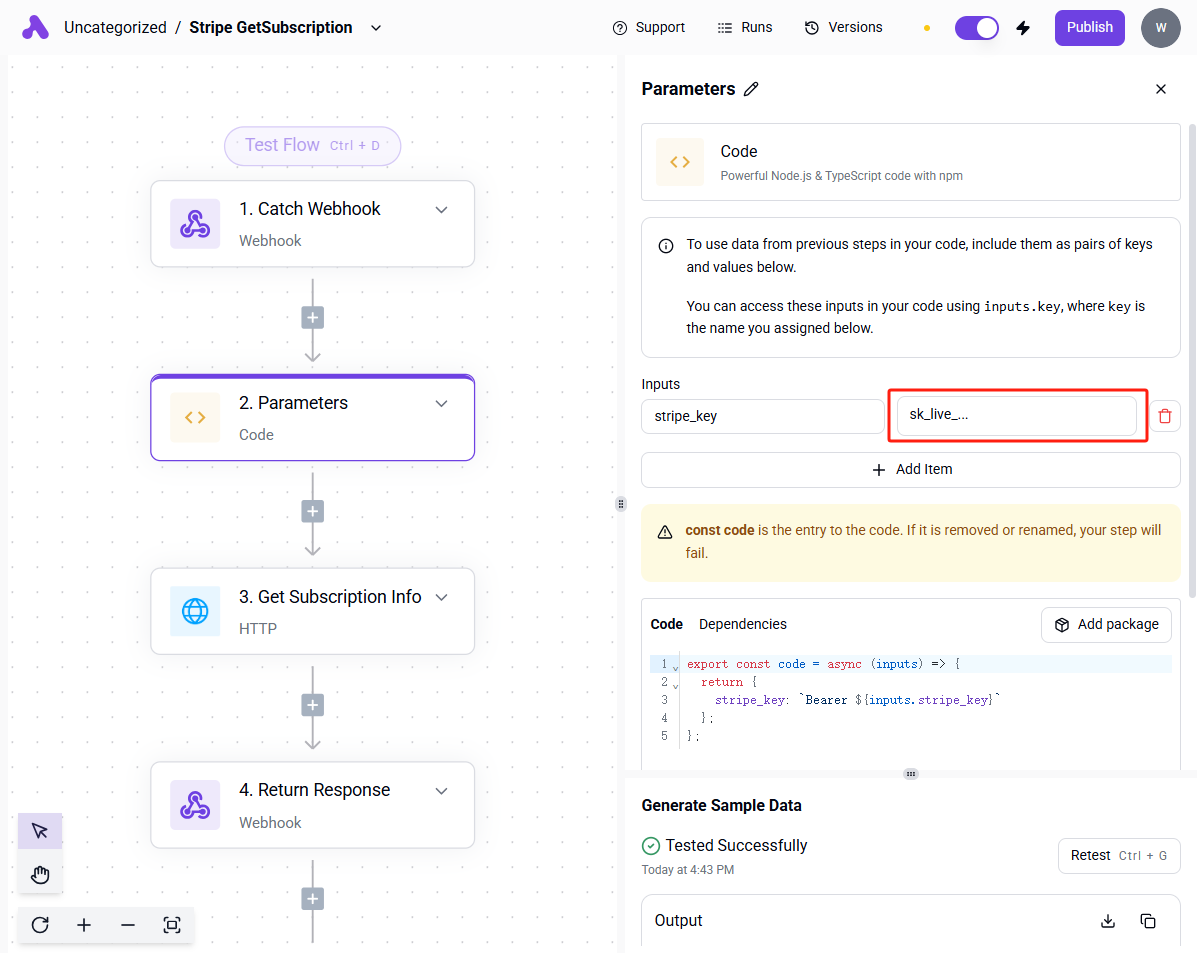Toggle the flow enabled switch
This screenshot has height=953, width=1197.
[976, 28]
